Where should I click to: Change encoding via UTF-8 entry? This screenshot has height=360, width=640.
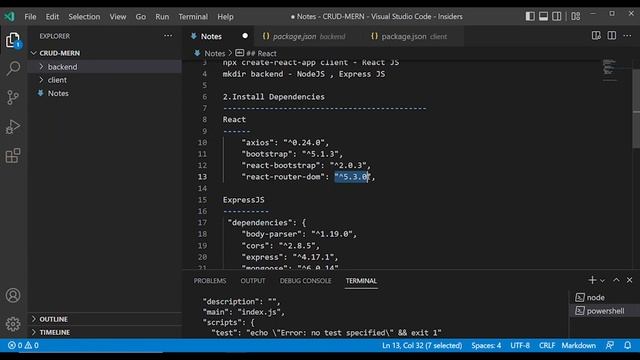[x=520, y=345]
